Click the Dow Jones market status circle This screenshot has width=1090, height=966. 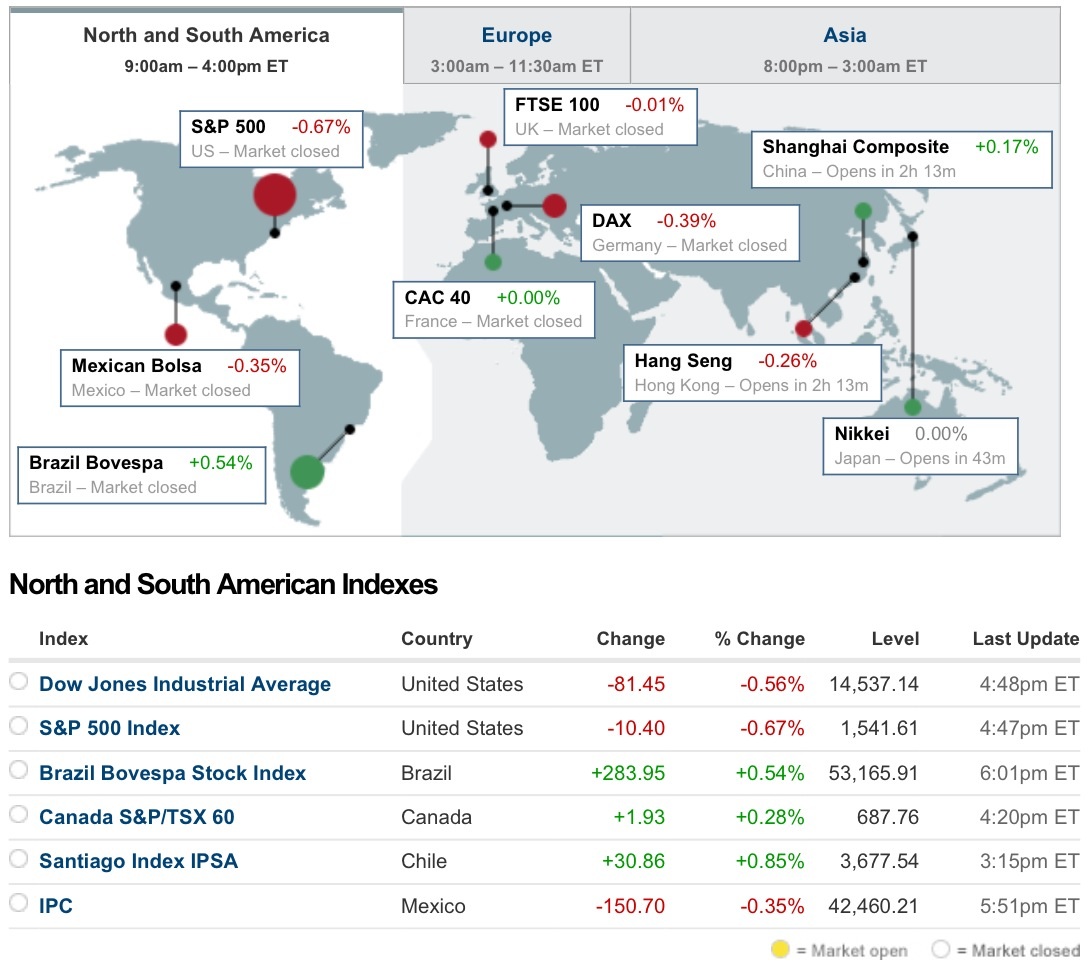click(x=19, y=681)
